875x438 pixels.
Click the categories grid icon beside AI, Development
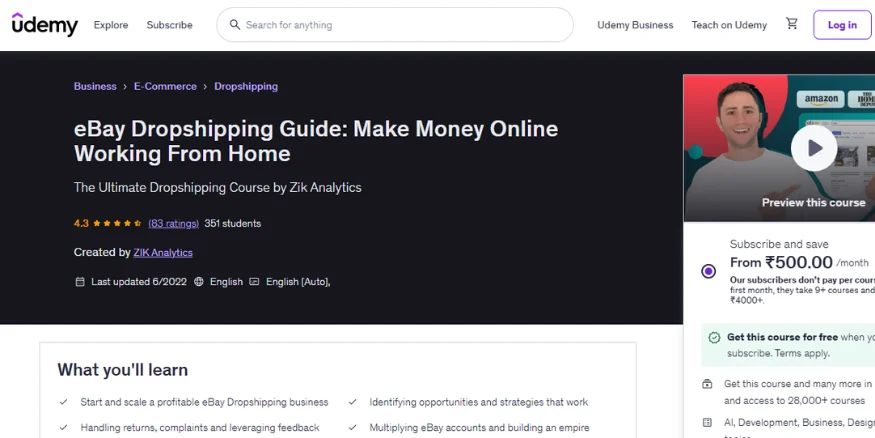[x=707, y=422]
